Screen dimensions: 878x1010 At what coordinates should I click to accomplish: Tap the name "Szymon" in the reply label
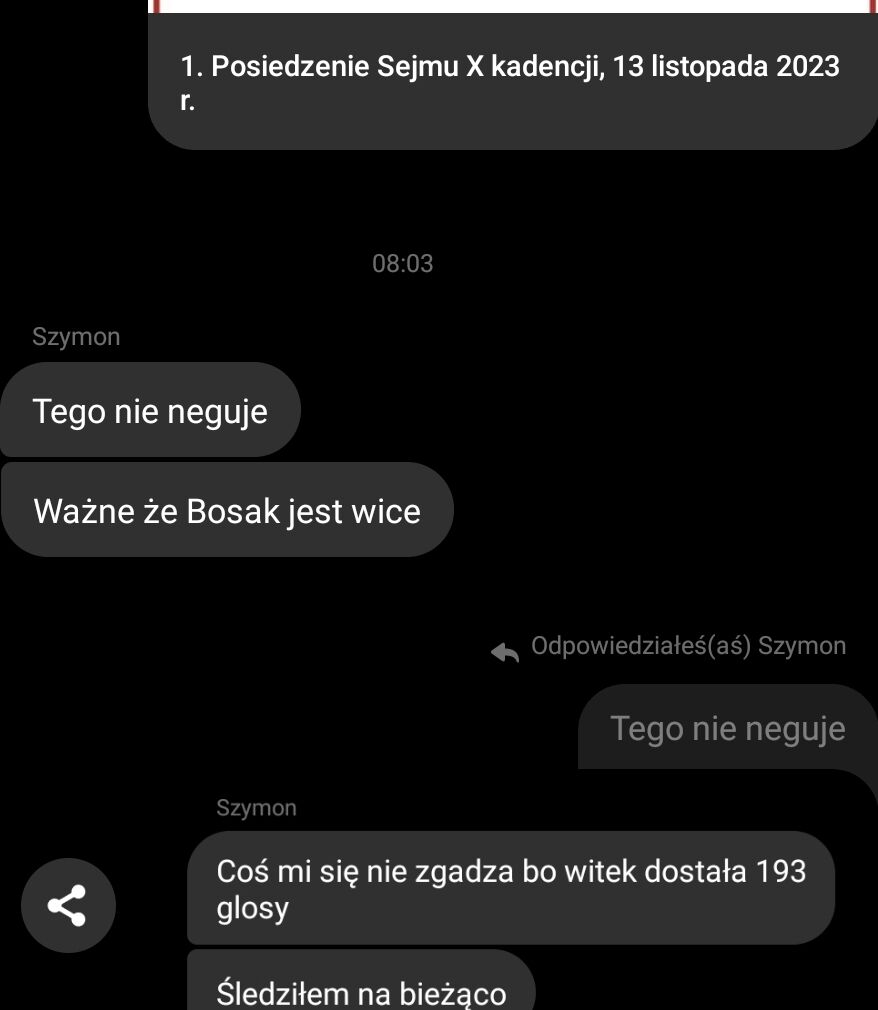[x=802, y=645]
